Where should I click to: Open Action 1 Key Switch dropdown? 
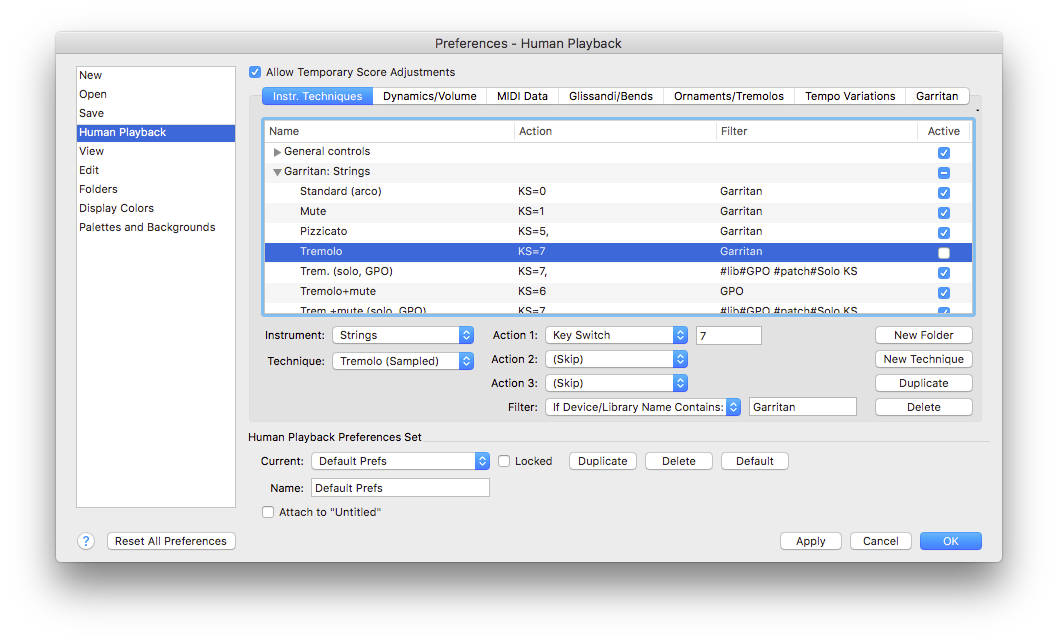coord(616,336)
